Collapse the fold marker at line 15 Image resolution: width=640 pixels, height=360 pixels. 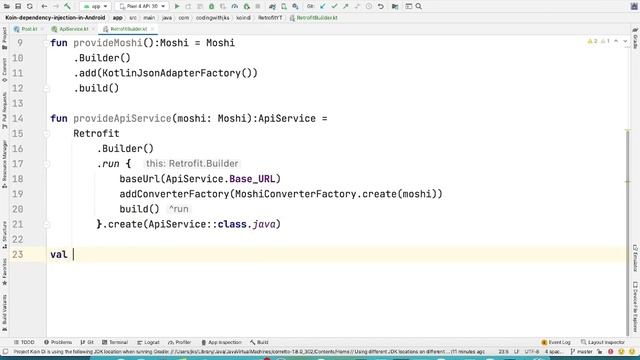[x=47, y=133]
